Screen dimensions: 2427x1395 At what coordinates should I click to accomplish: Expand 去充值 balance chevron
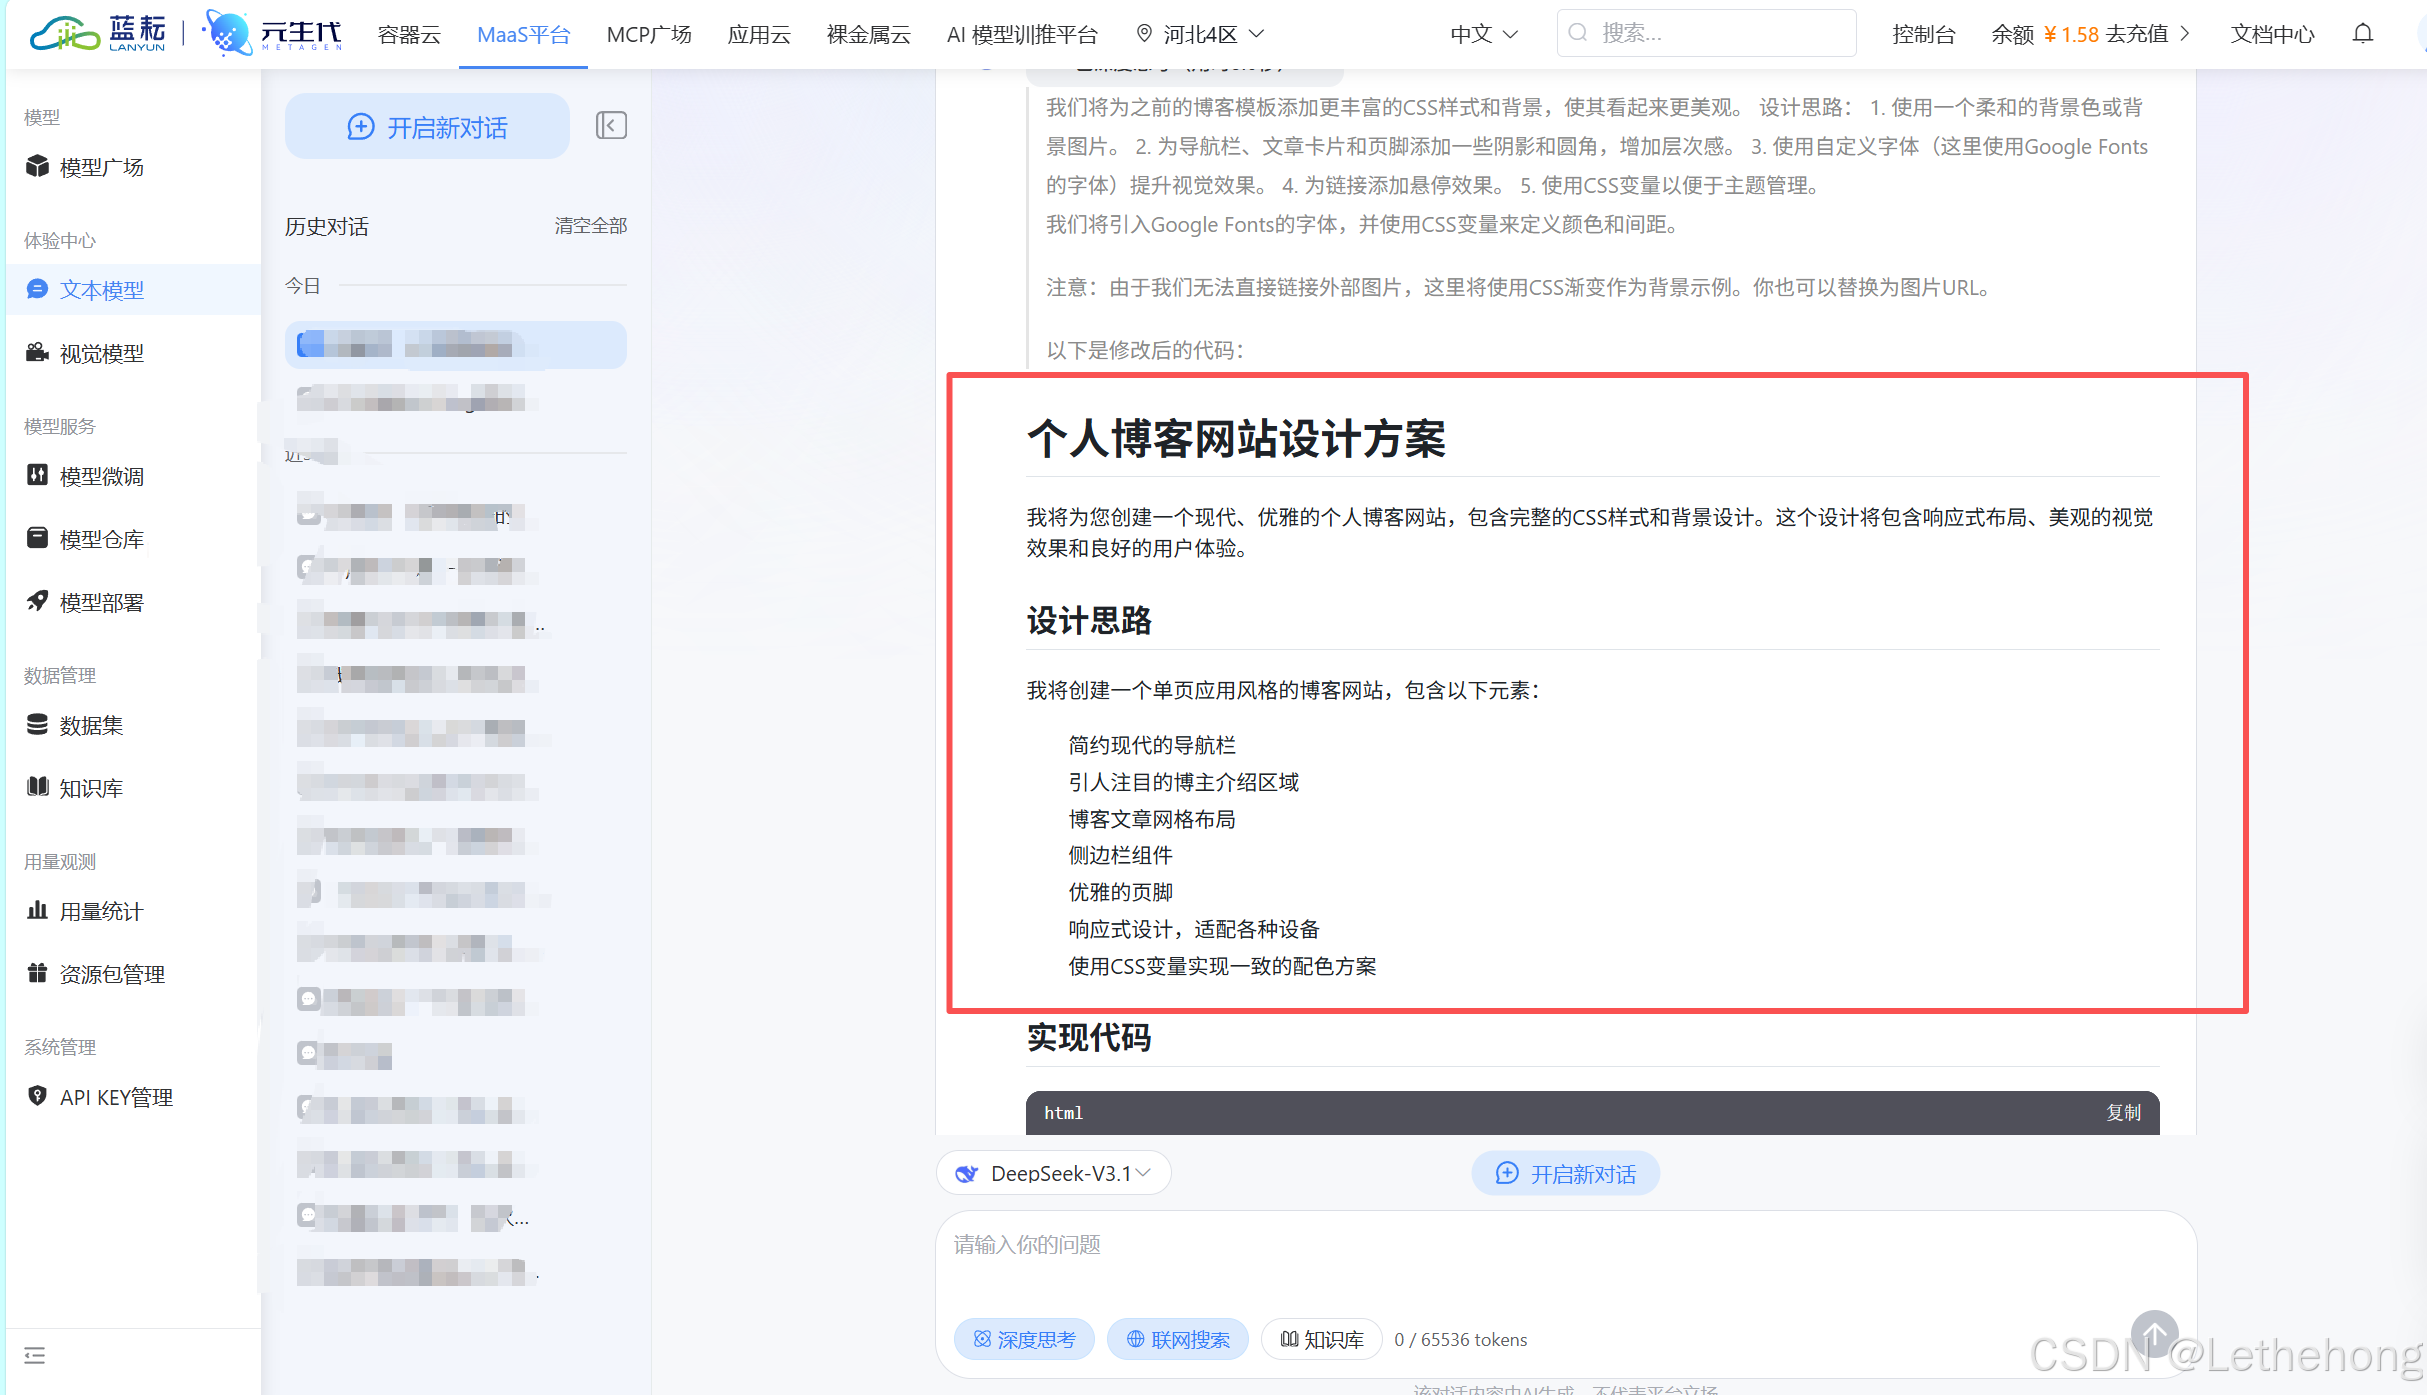click(2185, 34)
